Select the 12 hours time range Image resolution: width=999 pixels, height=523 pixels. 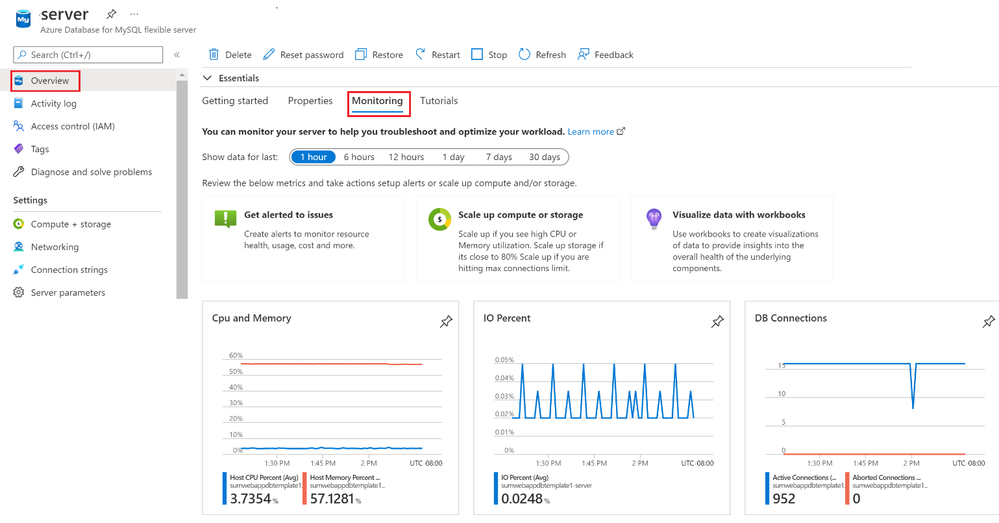(406, 157)
